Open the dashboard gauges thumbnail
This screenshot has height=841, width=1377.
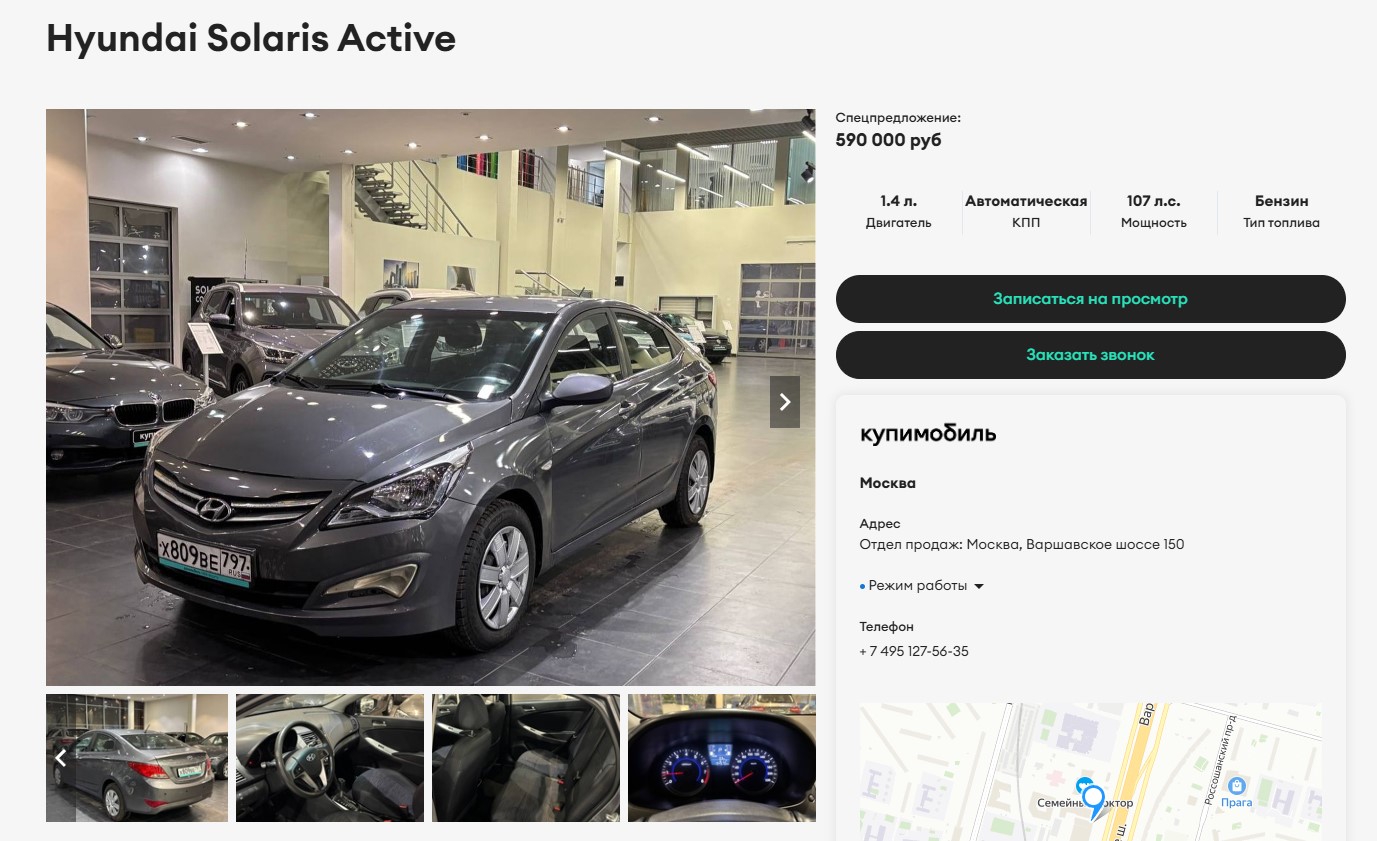[722, 758]
